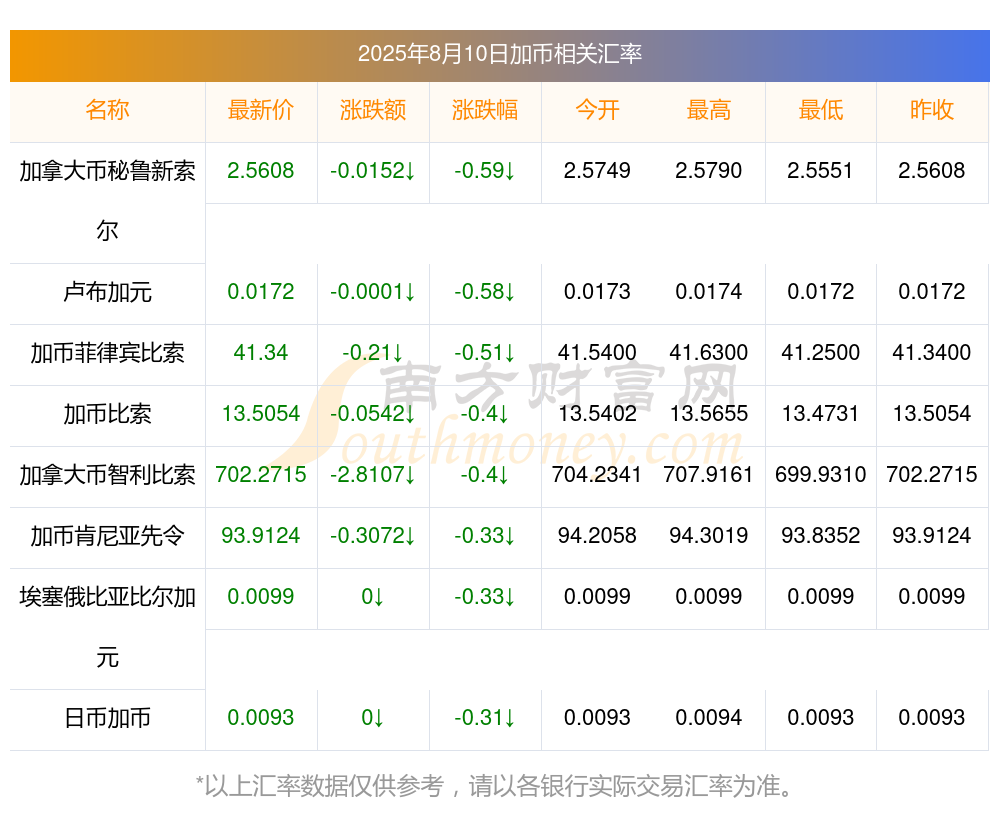Select the 今开 column header
This screenshot has height=817, width=1000.
[597, 110]
